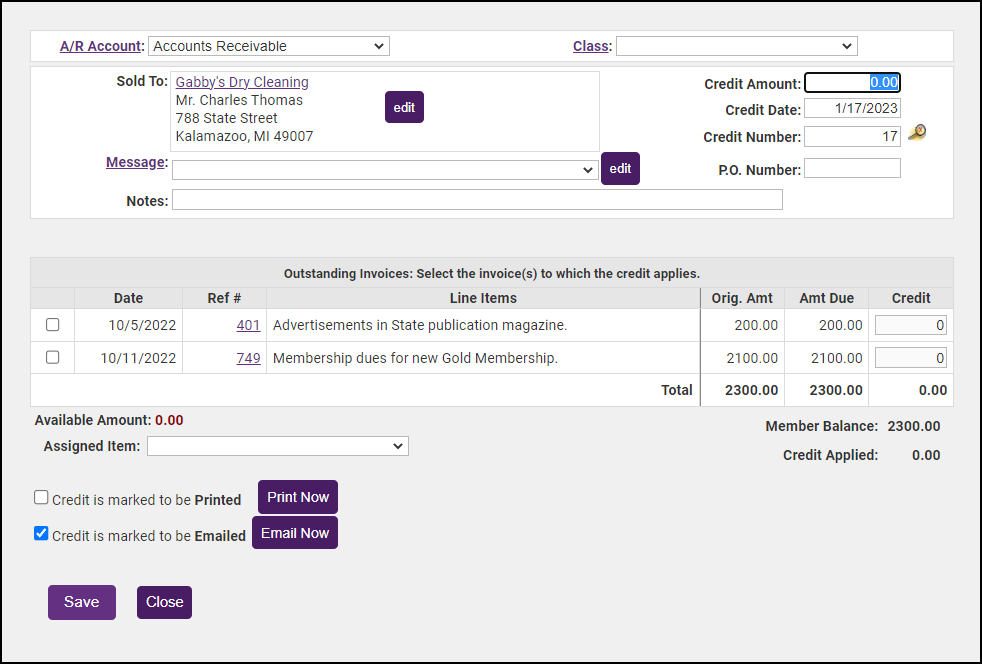Screen dimensions: 982x664
Task: Enable Credit is marked to be Printed
Action: tap(41, 497)
